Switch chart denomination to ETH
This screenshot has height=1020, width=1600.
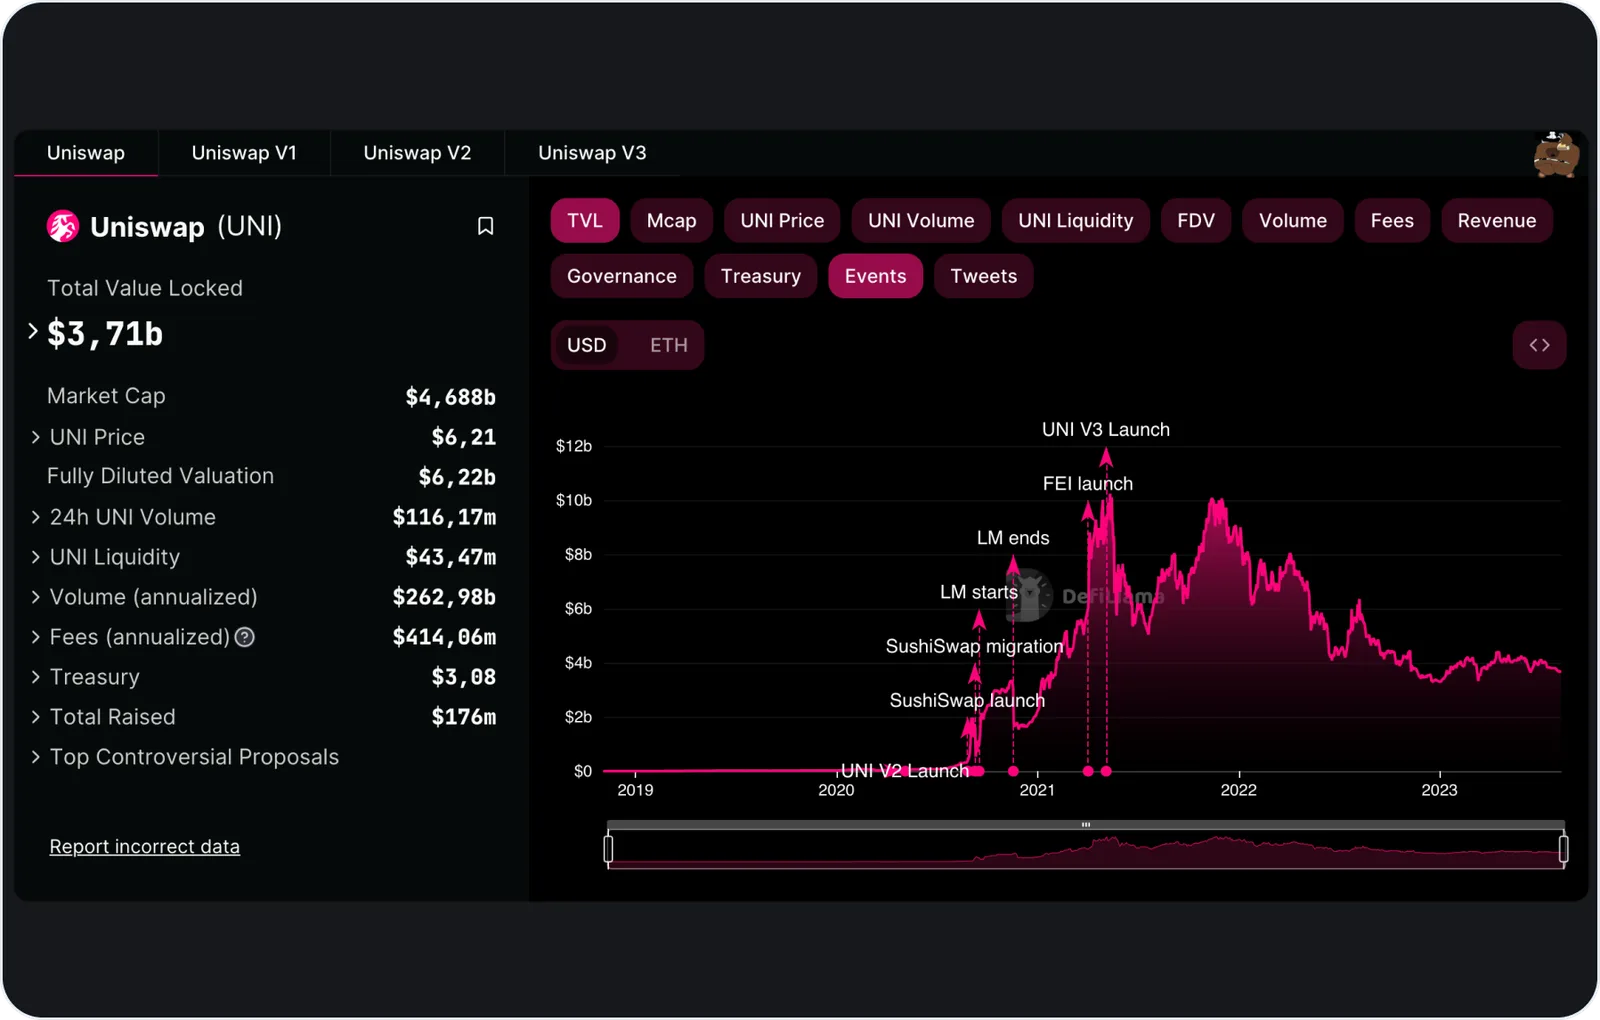coord(668,345)
